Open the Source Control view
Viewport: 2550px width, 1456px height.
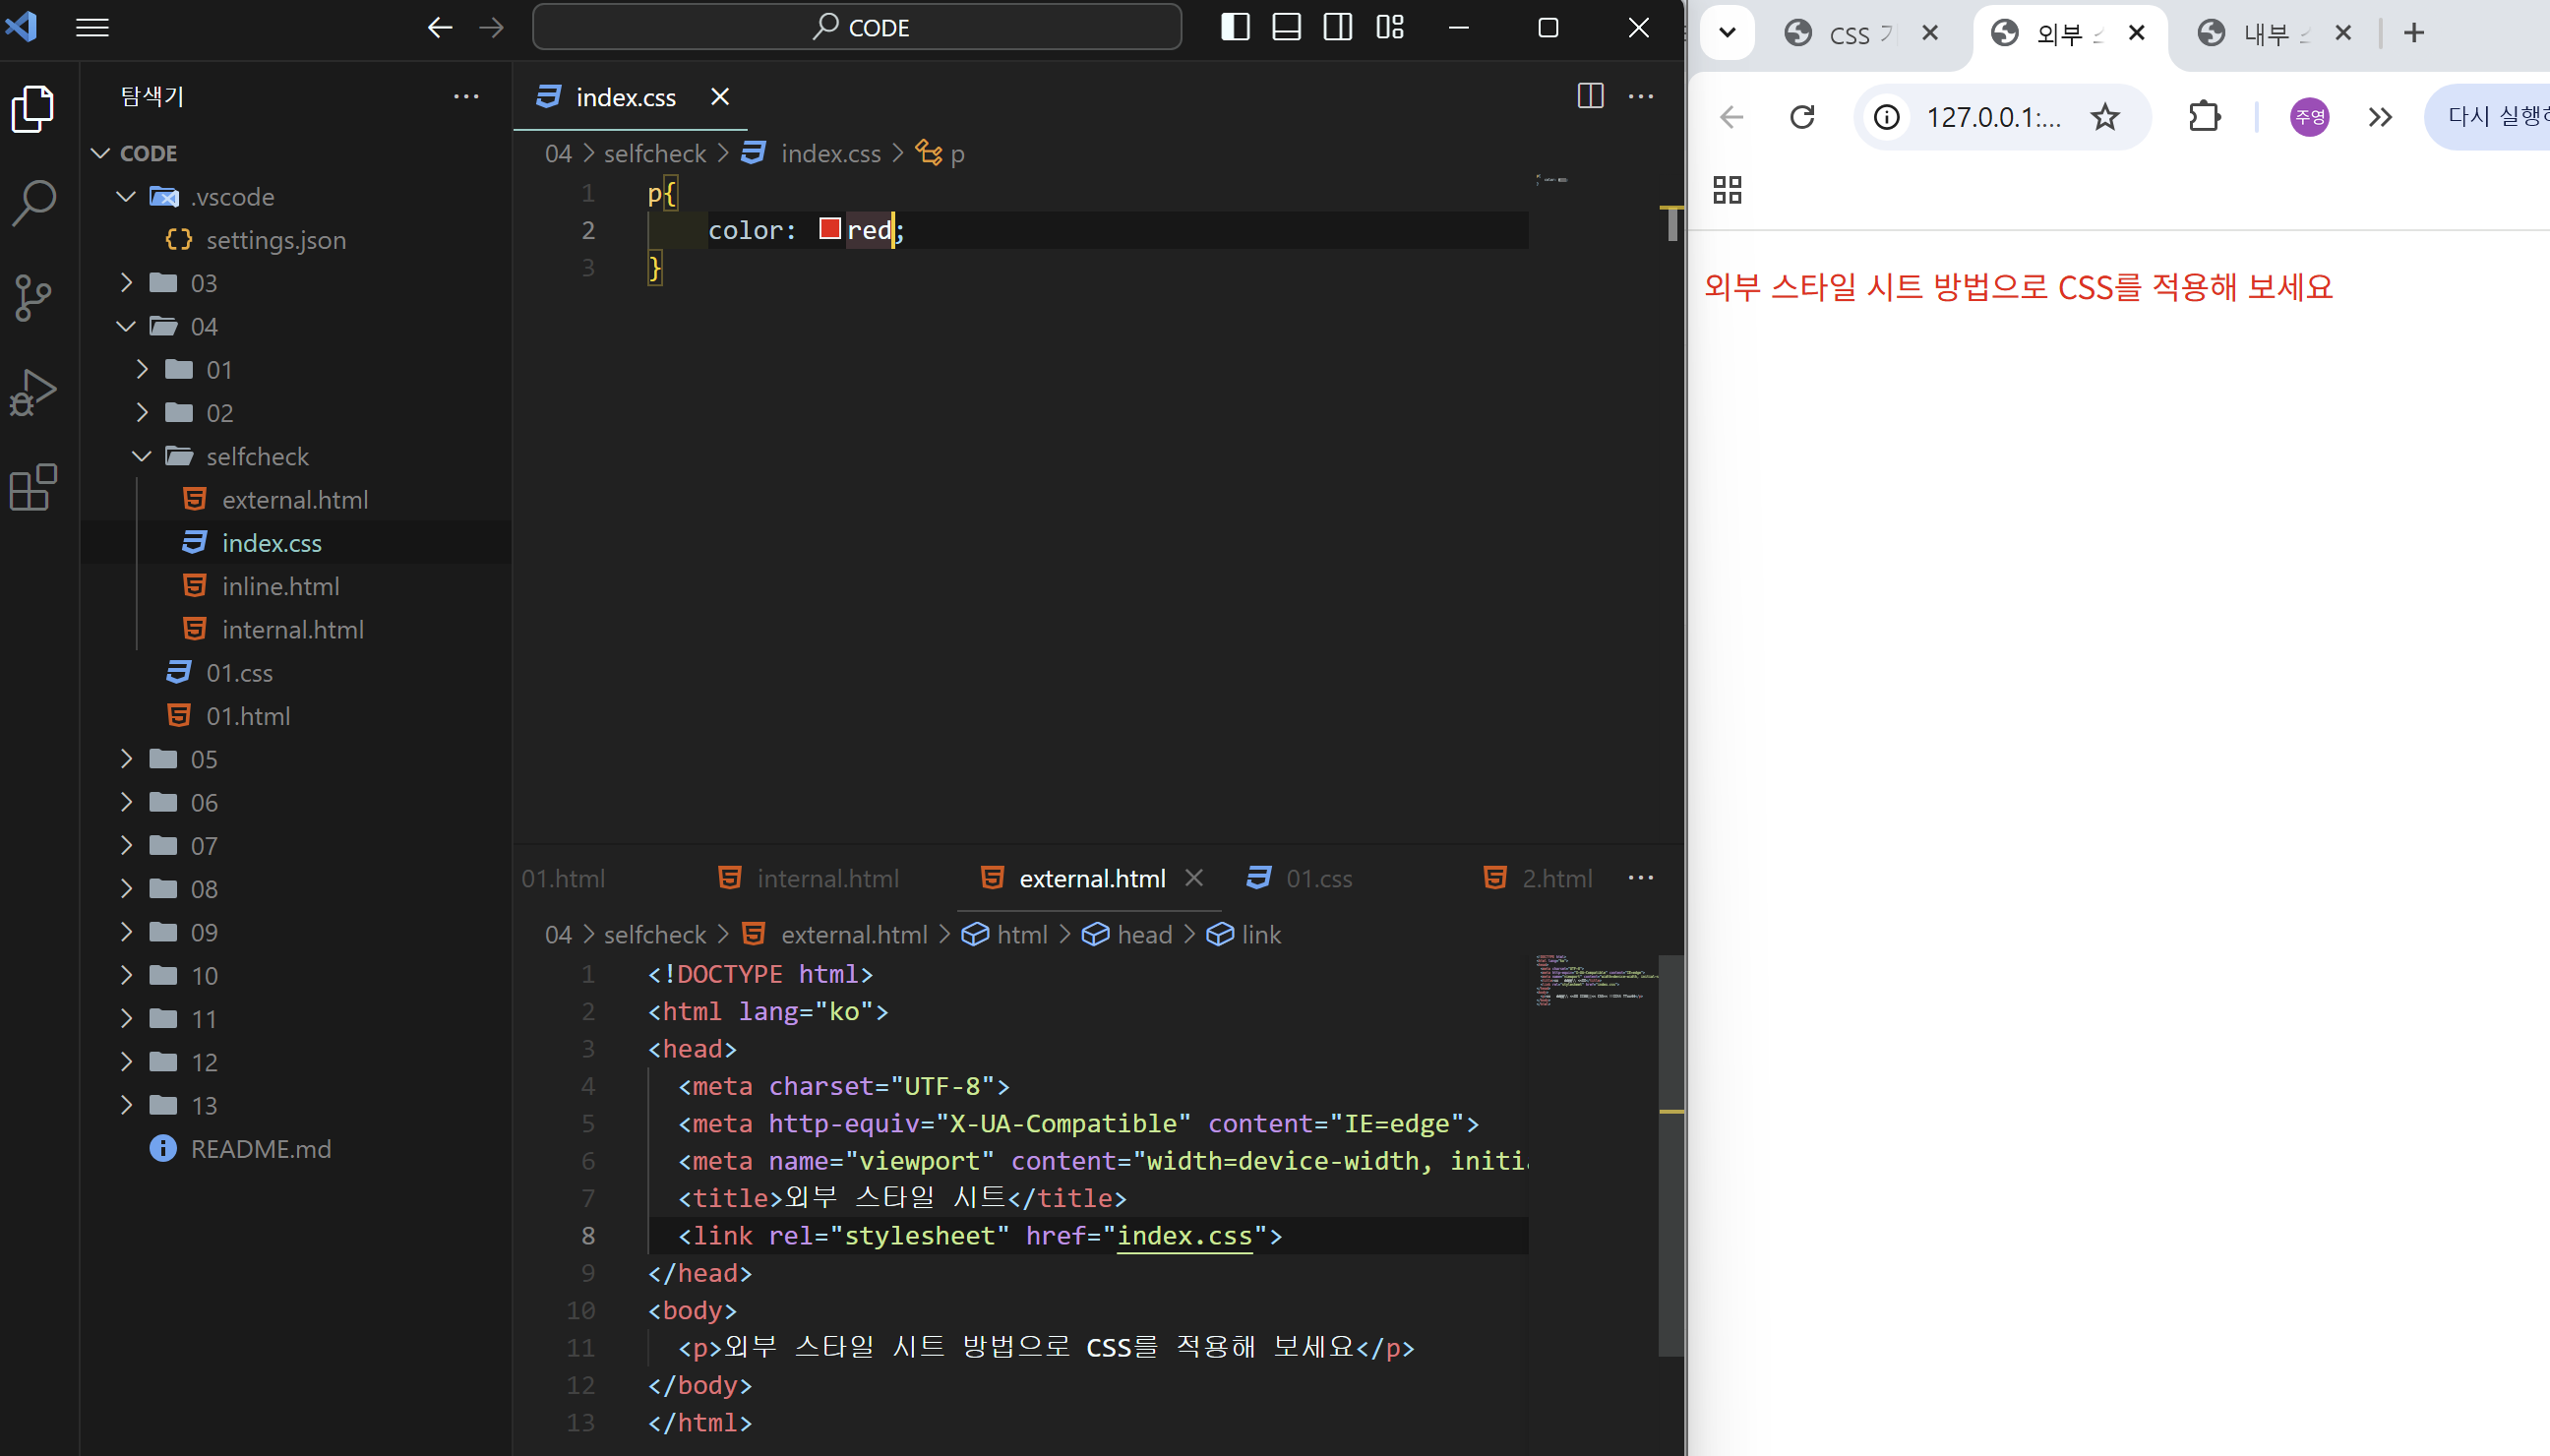pos(34,297)
